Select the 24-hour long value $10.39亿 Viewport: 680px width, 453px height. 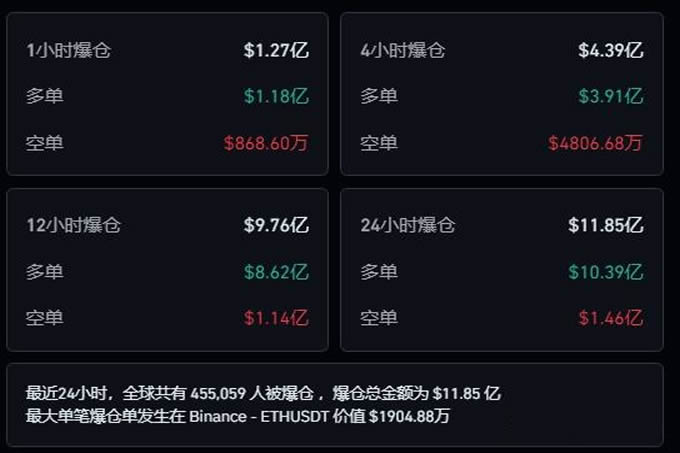[605, 271]
